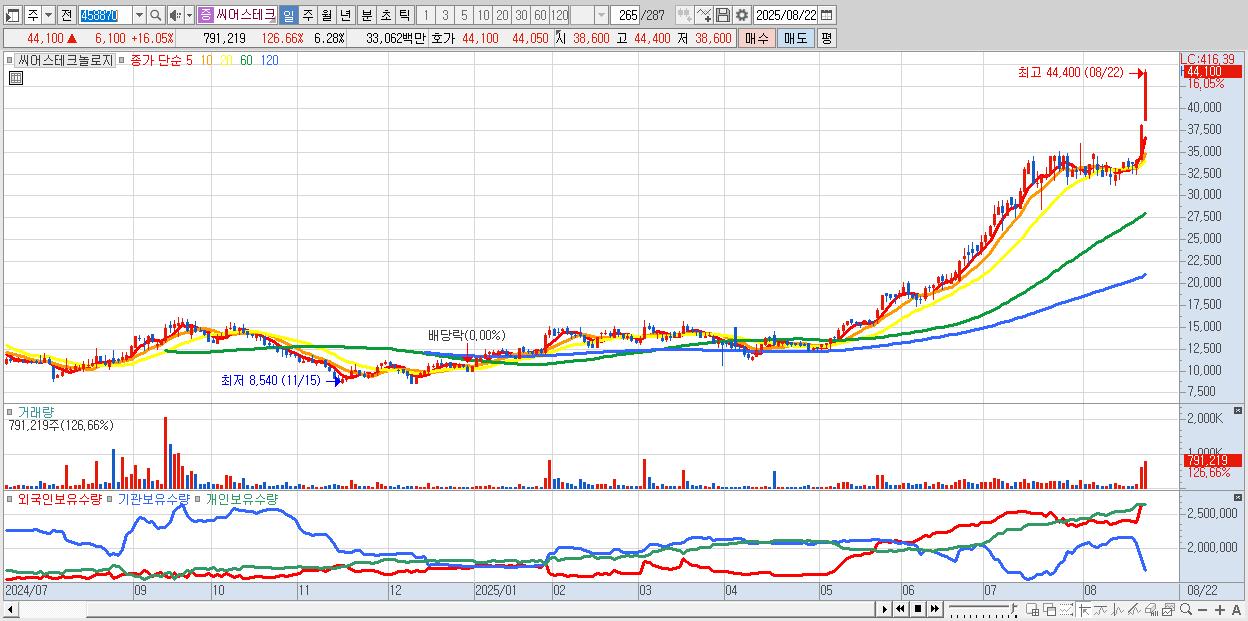
Task: Select the monthly (월) period toggle
Action: coord(326,15)
